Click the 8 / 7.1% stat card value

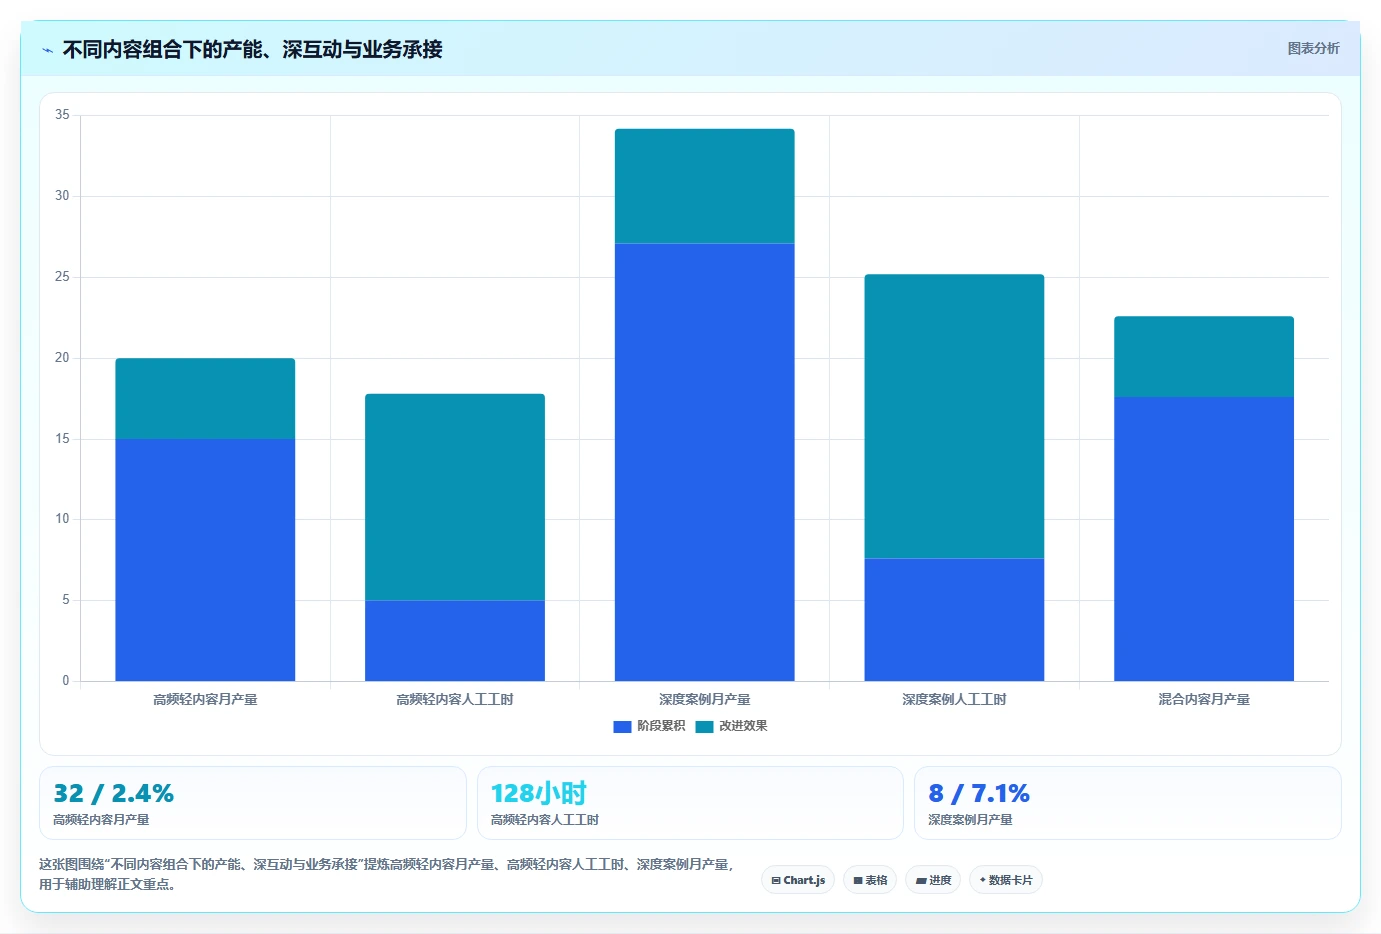coord(979,794)
